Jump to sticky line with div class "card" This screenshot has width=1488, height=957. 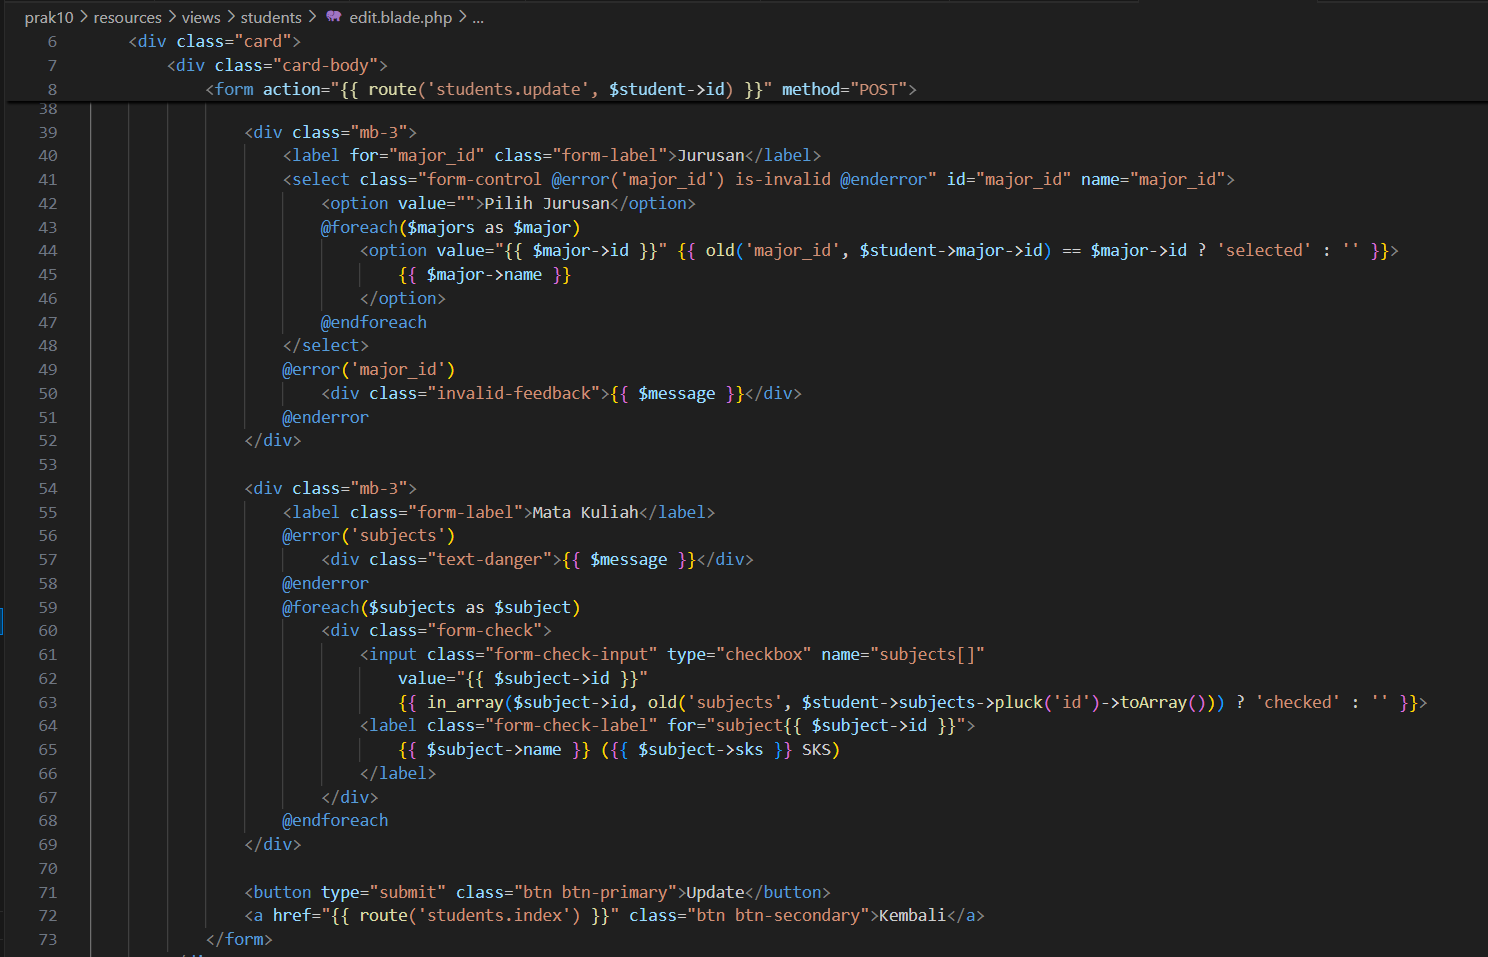tap(214, 41)
